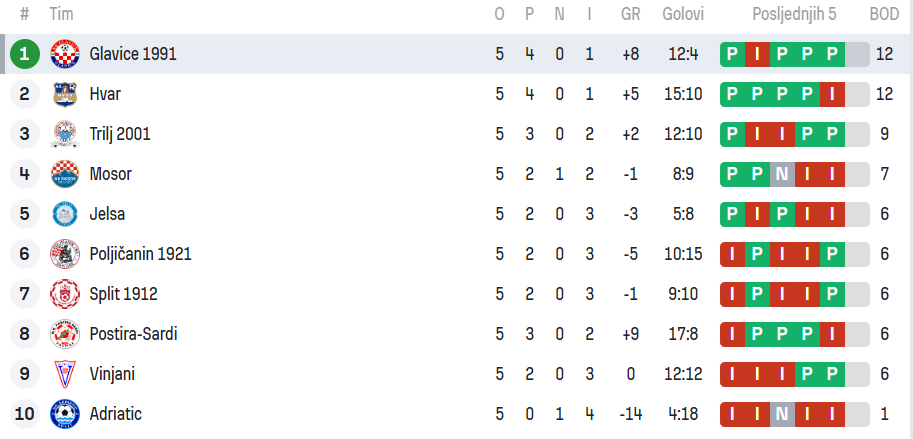Click Mosor's gray draw form badge
Screen dimensions: 913x439
point(783,174)
